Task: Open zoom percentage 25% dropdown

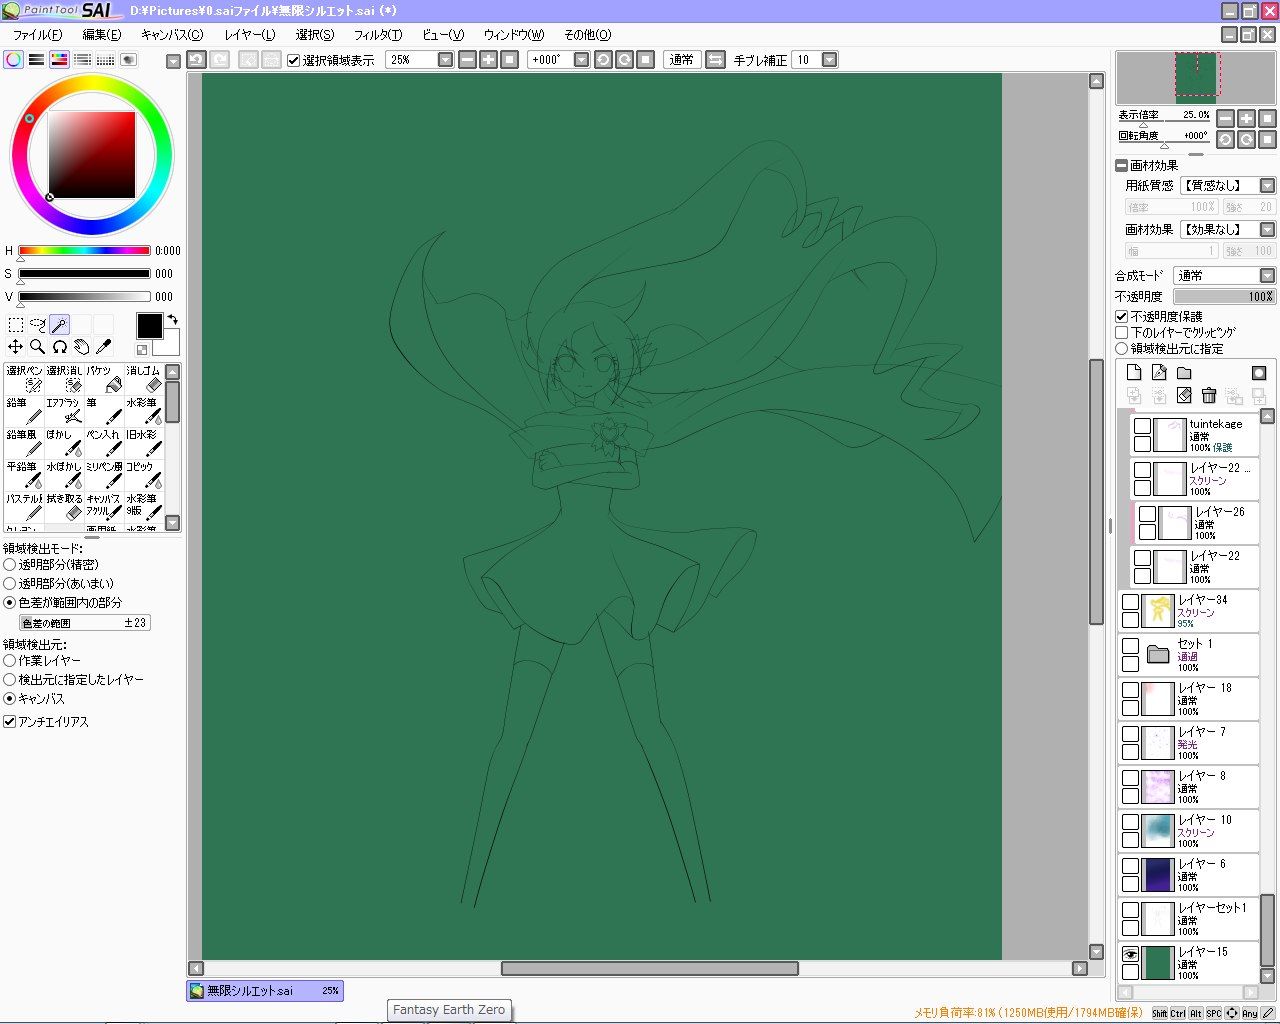Action: (446, 60)
